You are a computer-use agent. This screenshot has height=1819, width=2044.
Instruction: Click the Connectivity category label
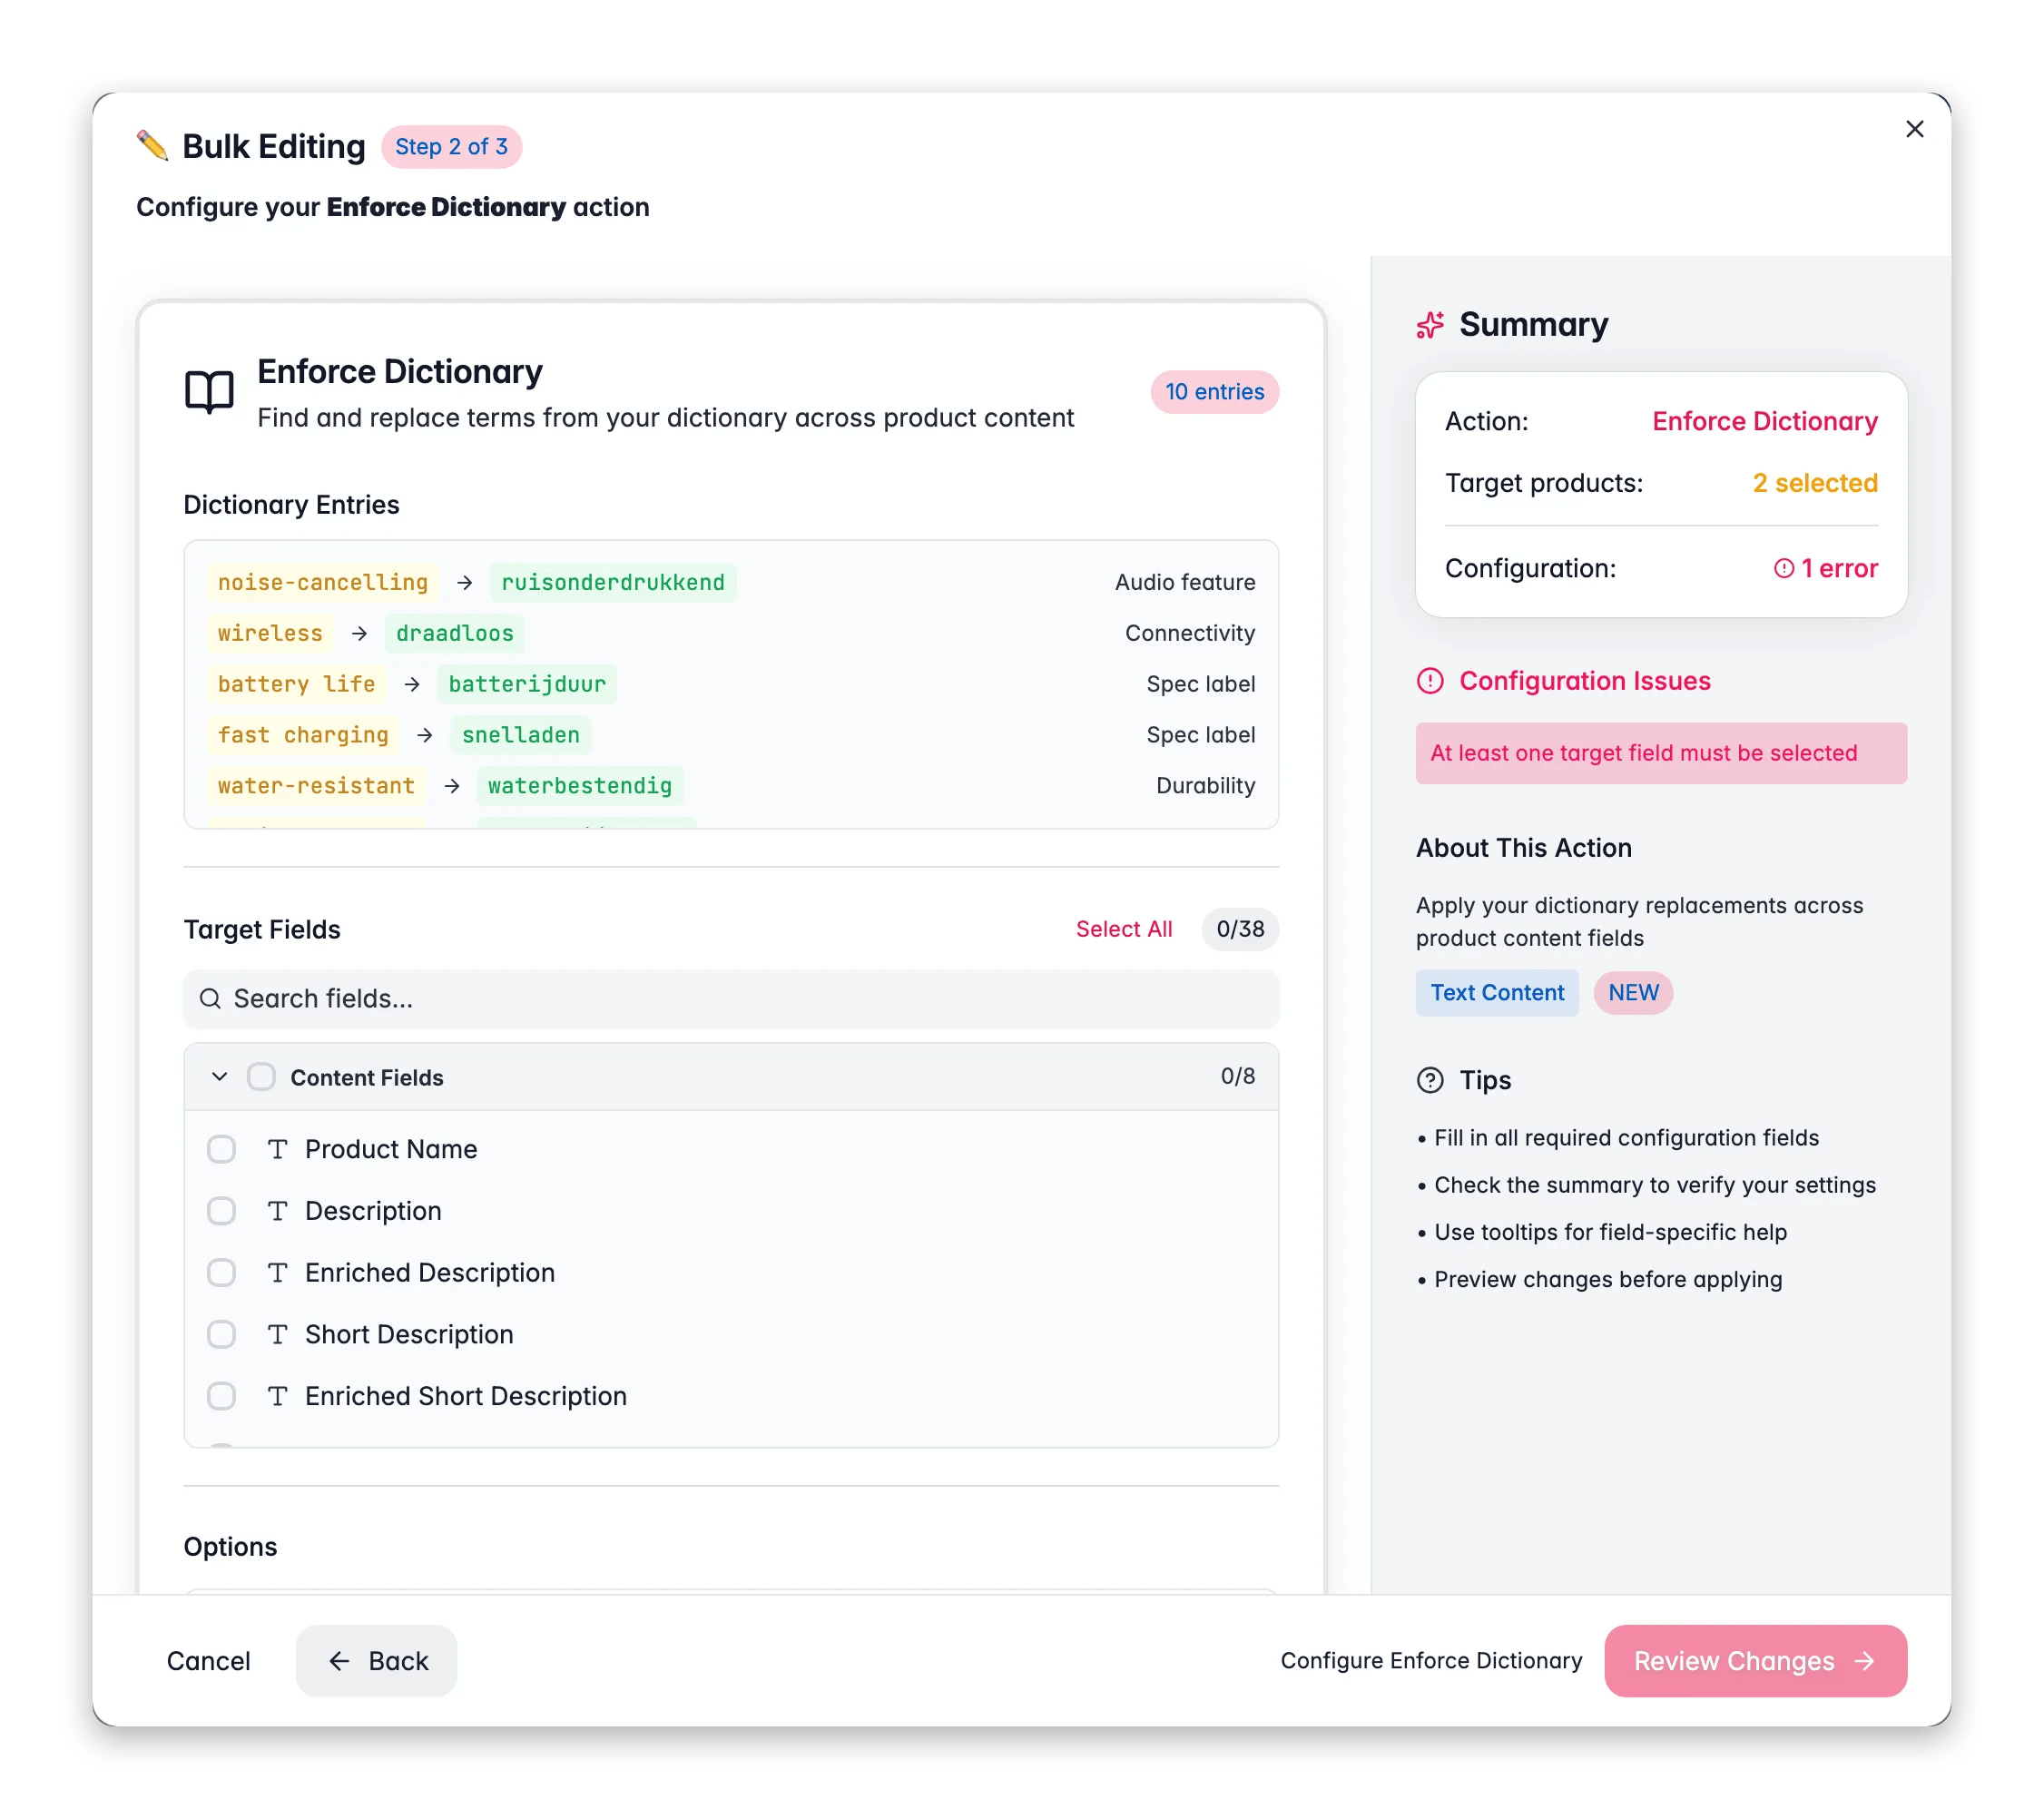pos(1190,633)
